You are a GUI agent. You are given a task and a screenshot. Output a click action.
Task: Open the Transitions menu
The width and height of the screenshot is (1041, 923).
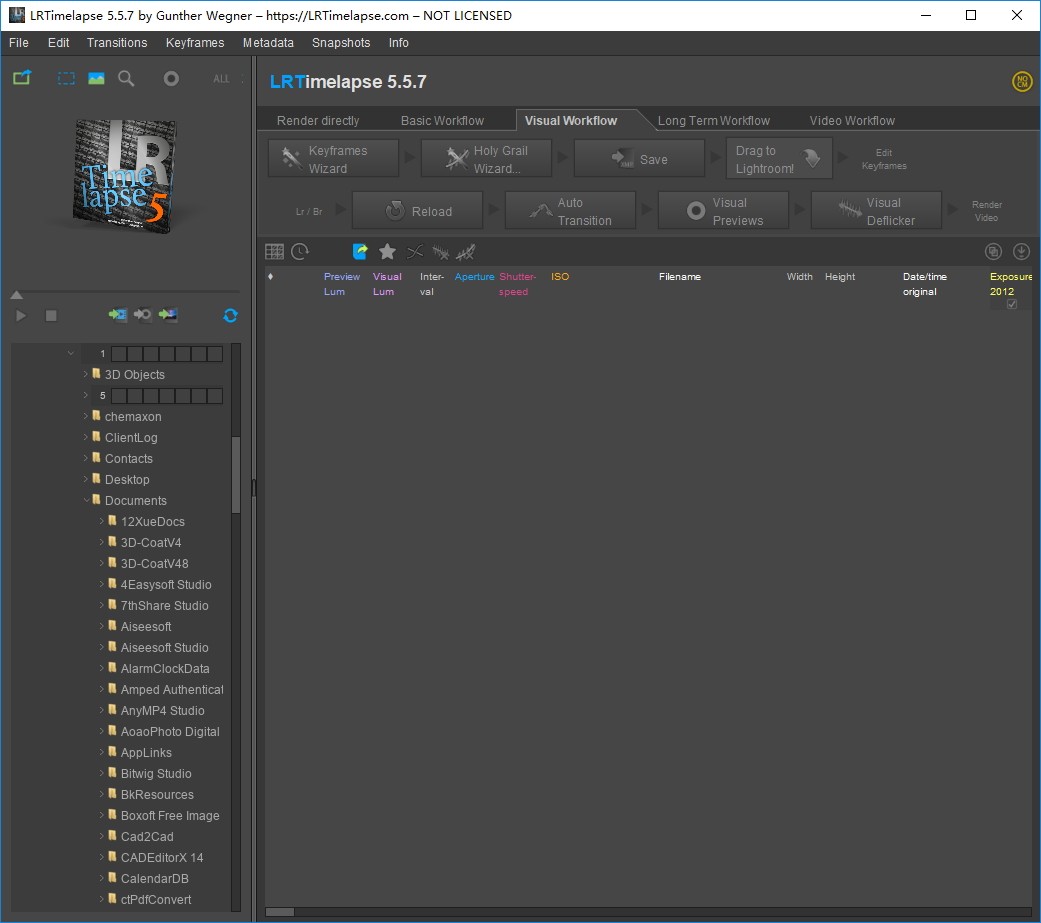(117, 42)
